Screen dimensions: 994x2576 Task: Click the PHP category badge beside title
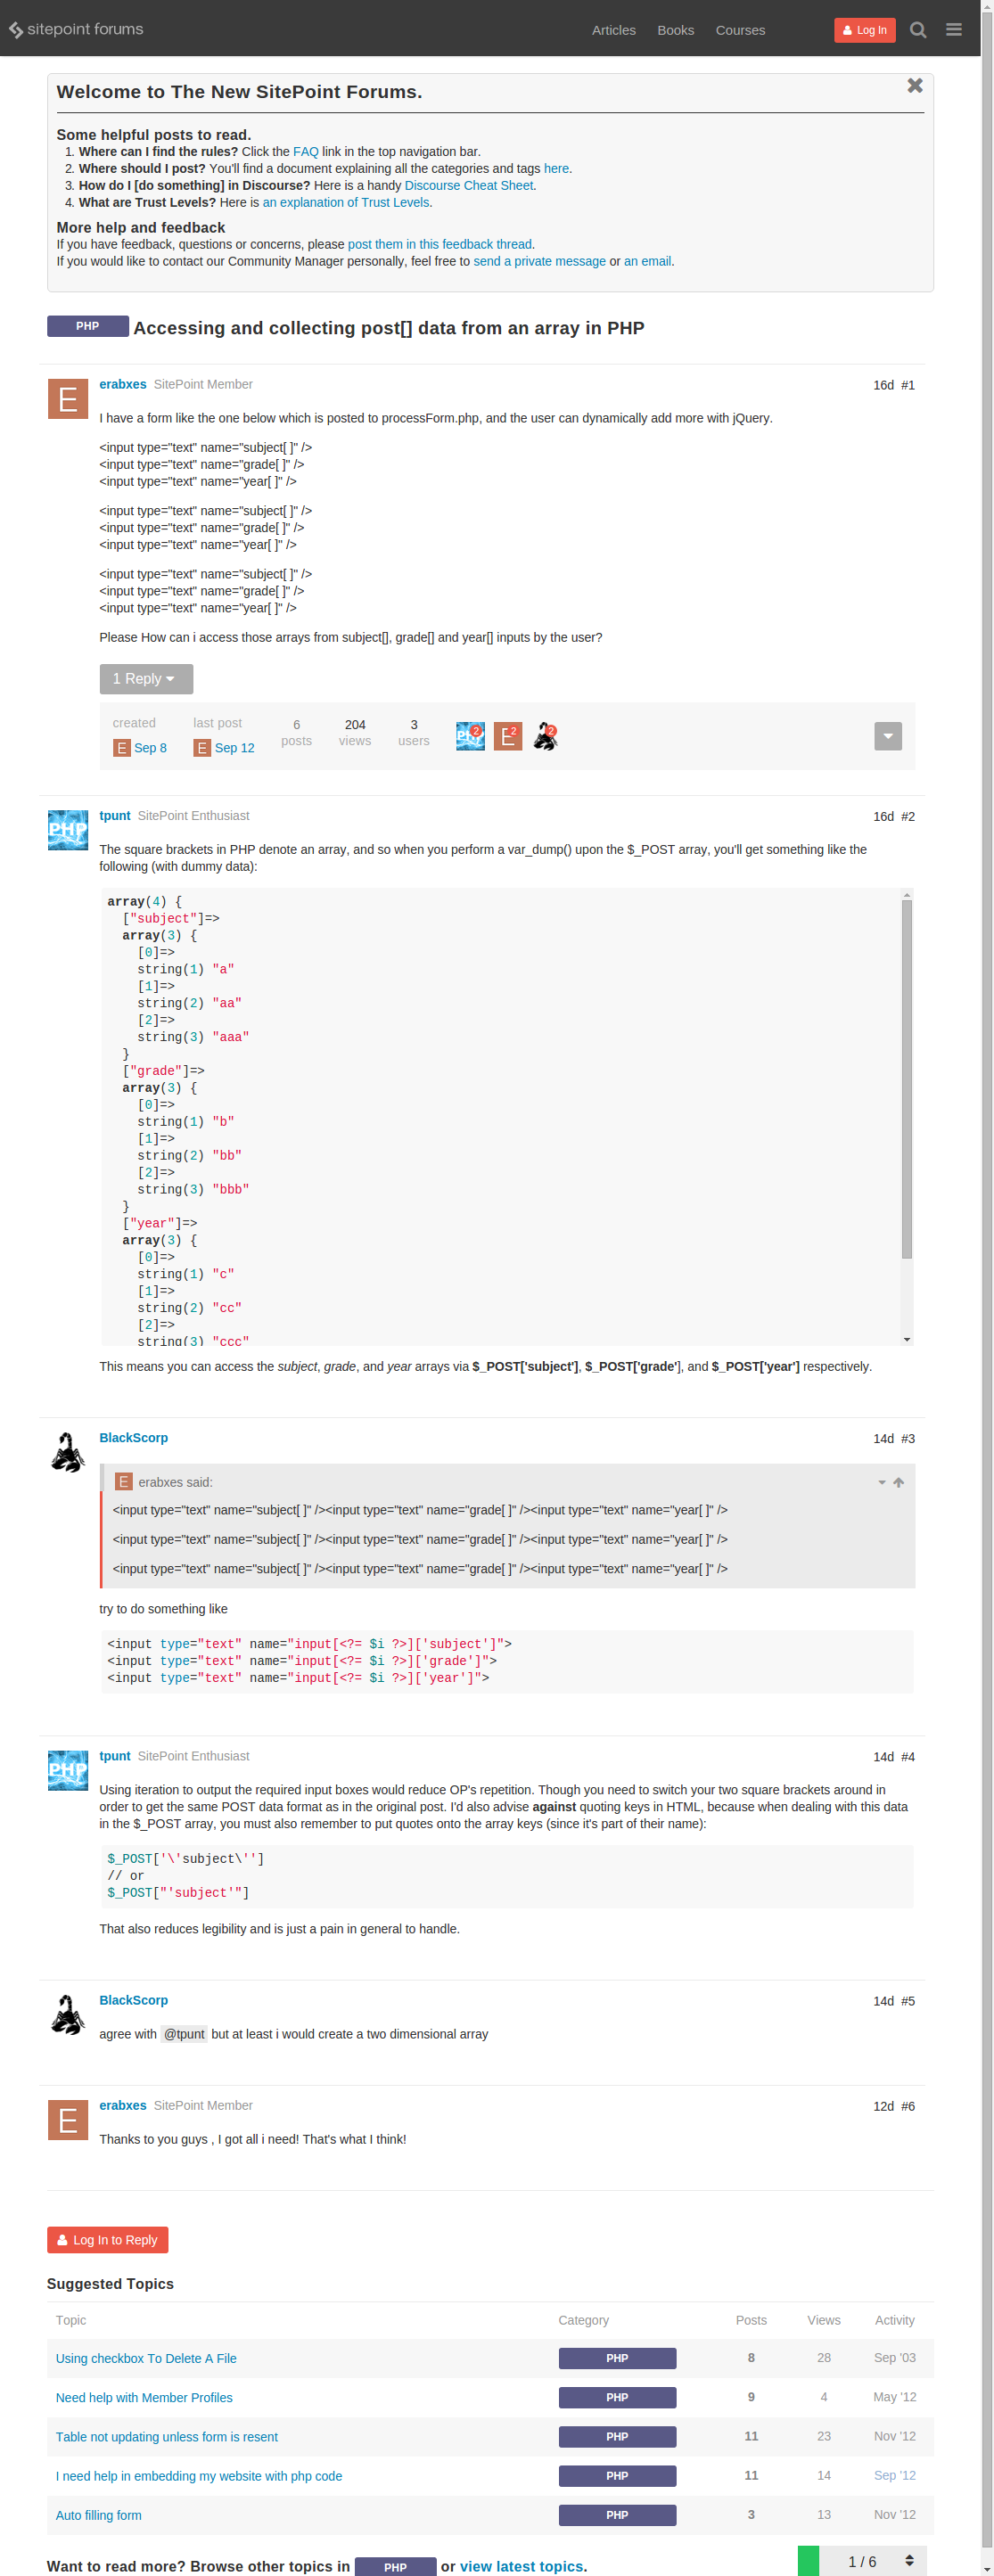point(88,326)
